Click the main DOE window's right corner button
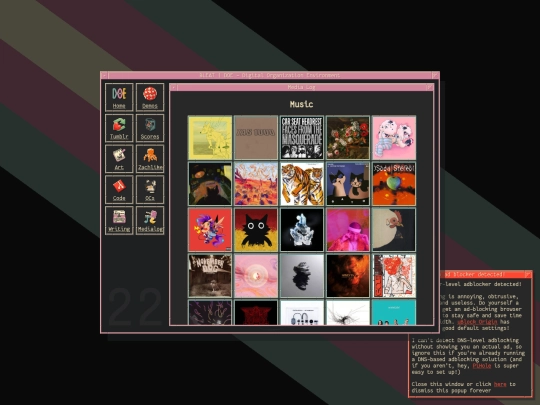 (x=435, y=75)
